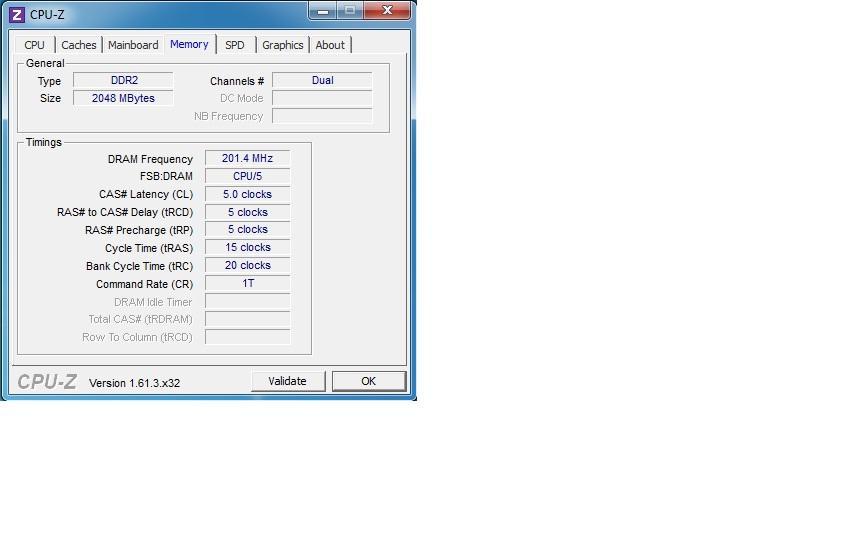This screenshot has width=864, height=540.
Task: Open the Caches tab
Action: pos(78,45)
